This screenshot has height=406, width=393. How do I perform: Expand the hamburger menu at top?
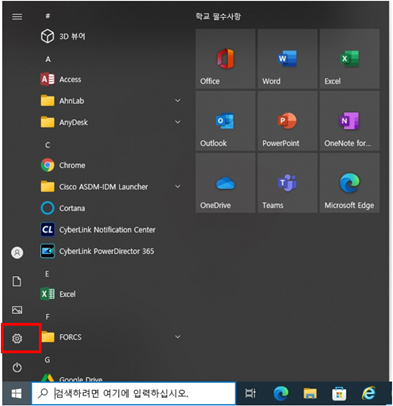(17, 16)
